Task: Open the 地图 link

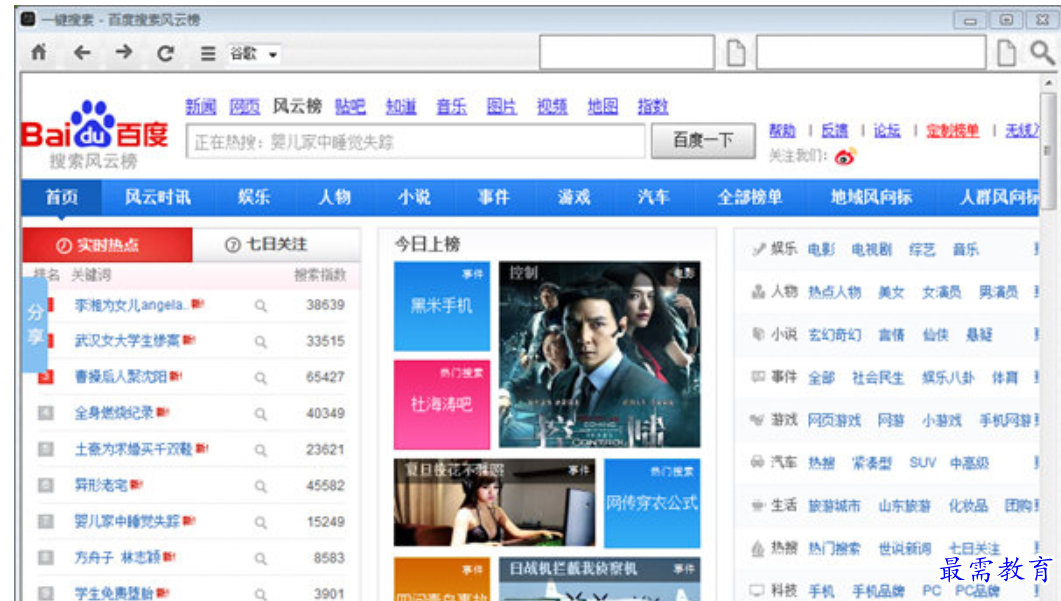Action: (x=602, y=106)
